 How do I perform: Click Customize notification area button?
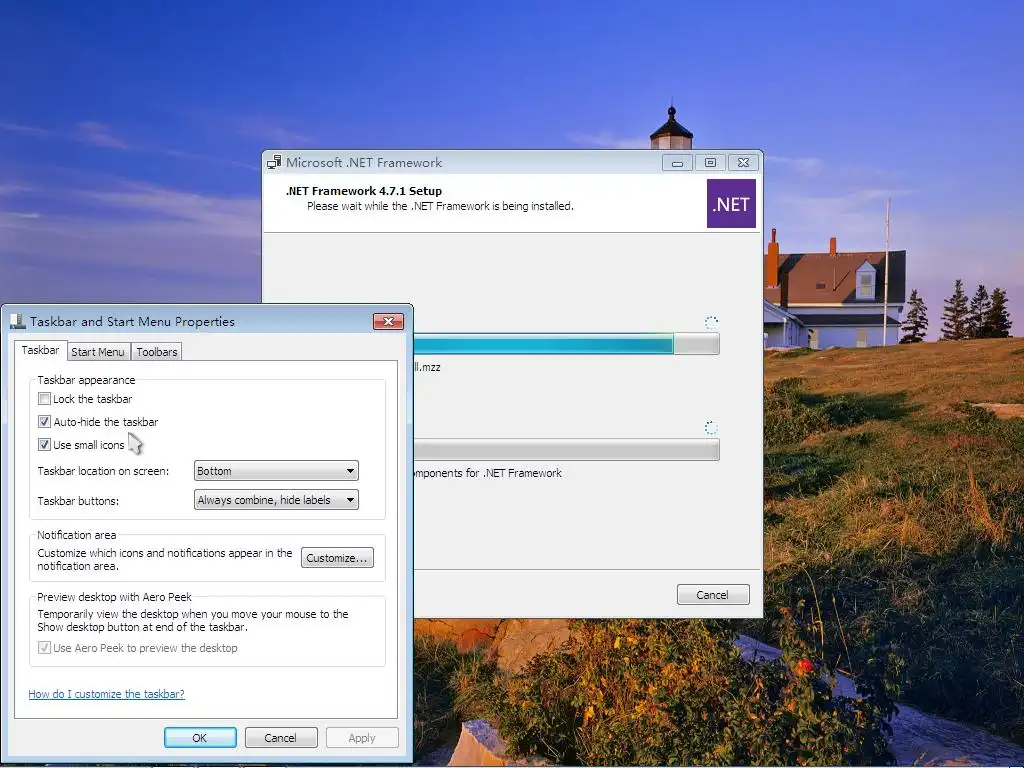pyautogui.click(x=337, y=558)
